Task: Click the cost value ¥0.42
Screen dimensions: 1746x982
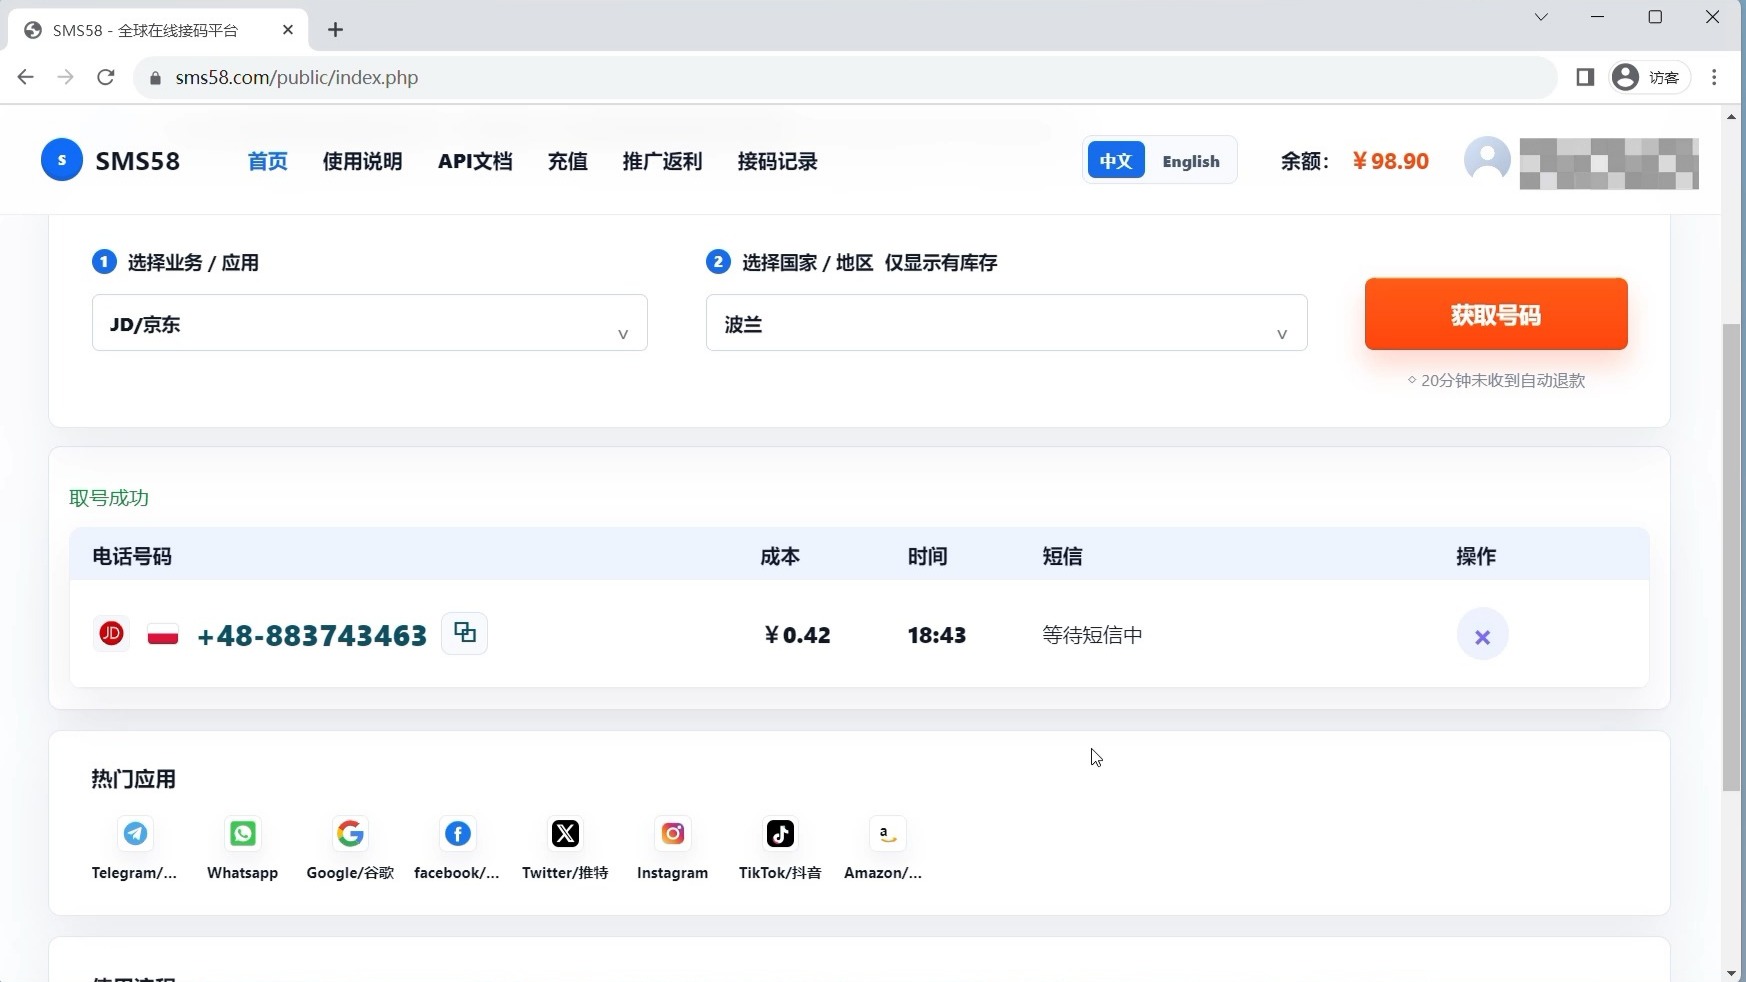Action: click(797, 635)
